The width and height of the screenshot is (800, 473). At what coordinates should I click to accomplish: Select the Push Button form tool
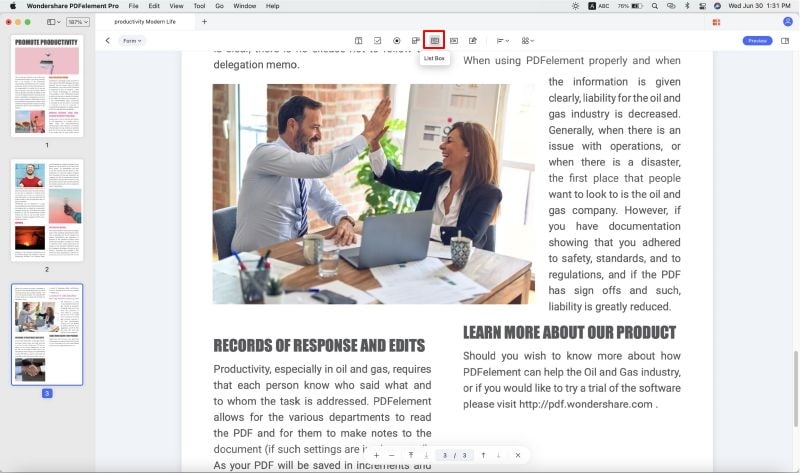(454, 41)
